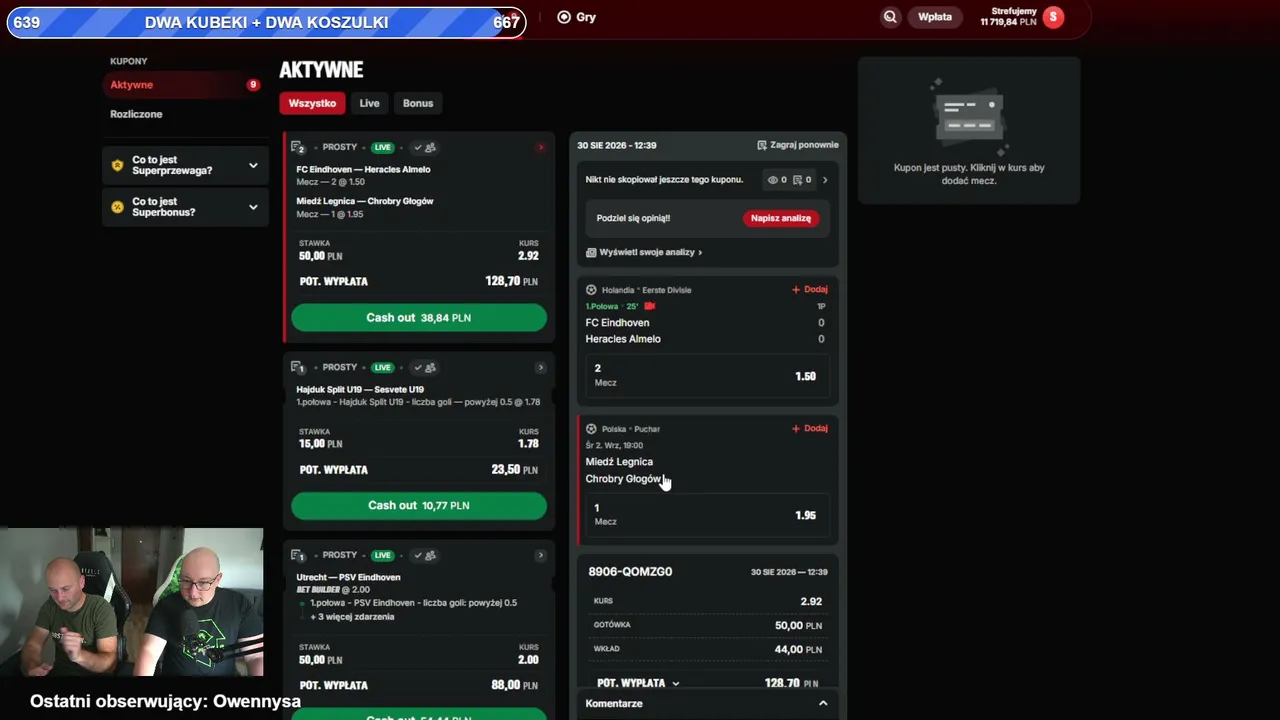1280x720 pixels.
Task: Click the Utrecht — PSV Eindhoven title
Action: (x=348, y=577)
